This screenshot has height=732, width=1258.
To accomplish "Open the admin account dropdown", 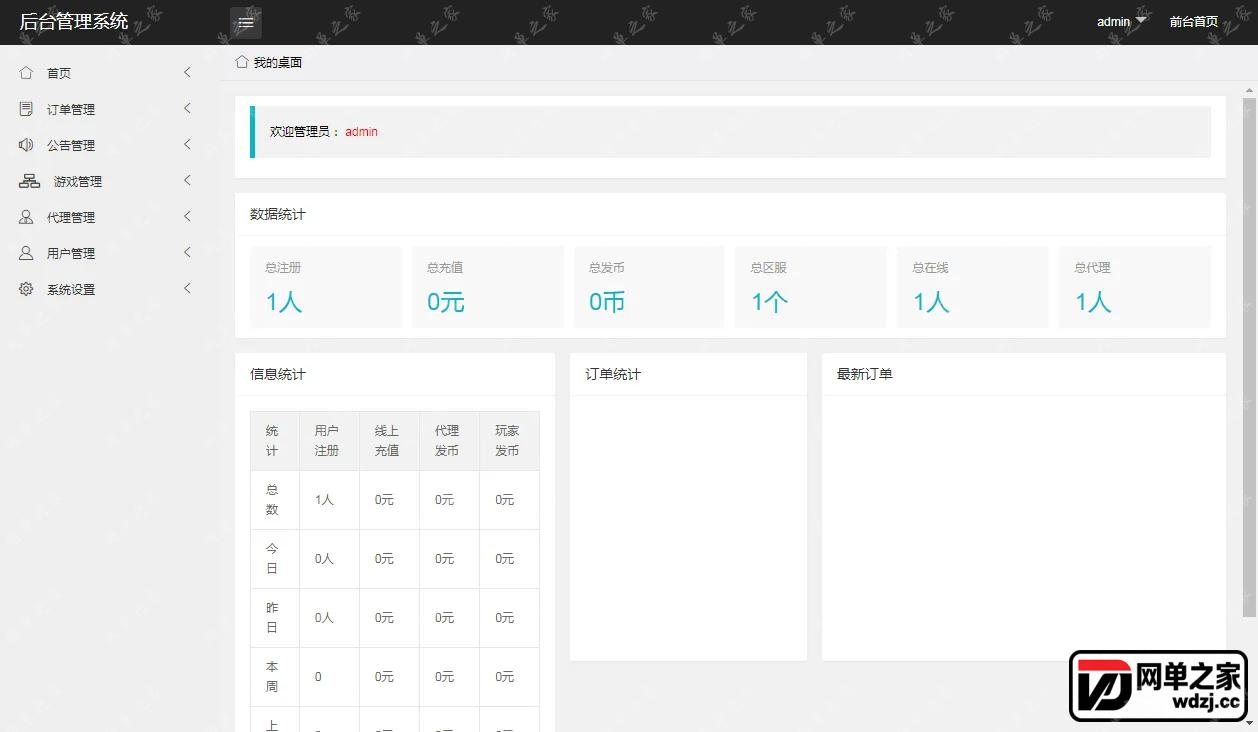I will coord(1121,22).
